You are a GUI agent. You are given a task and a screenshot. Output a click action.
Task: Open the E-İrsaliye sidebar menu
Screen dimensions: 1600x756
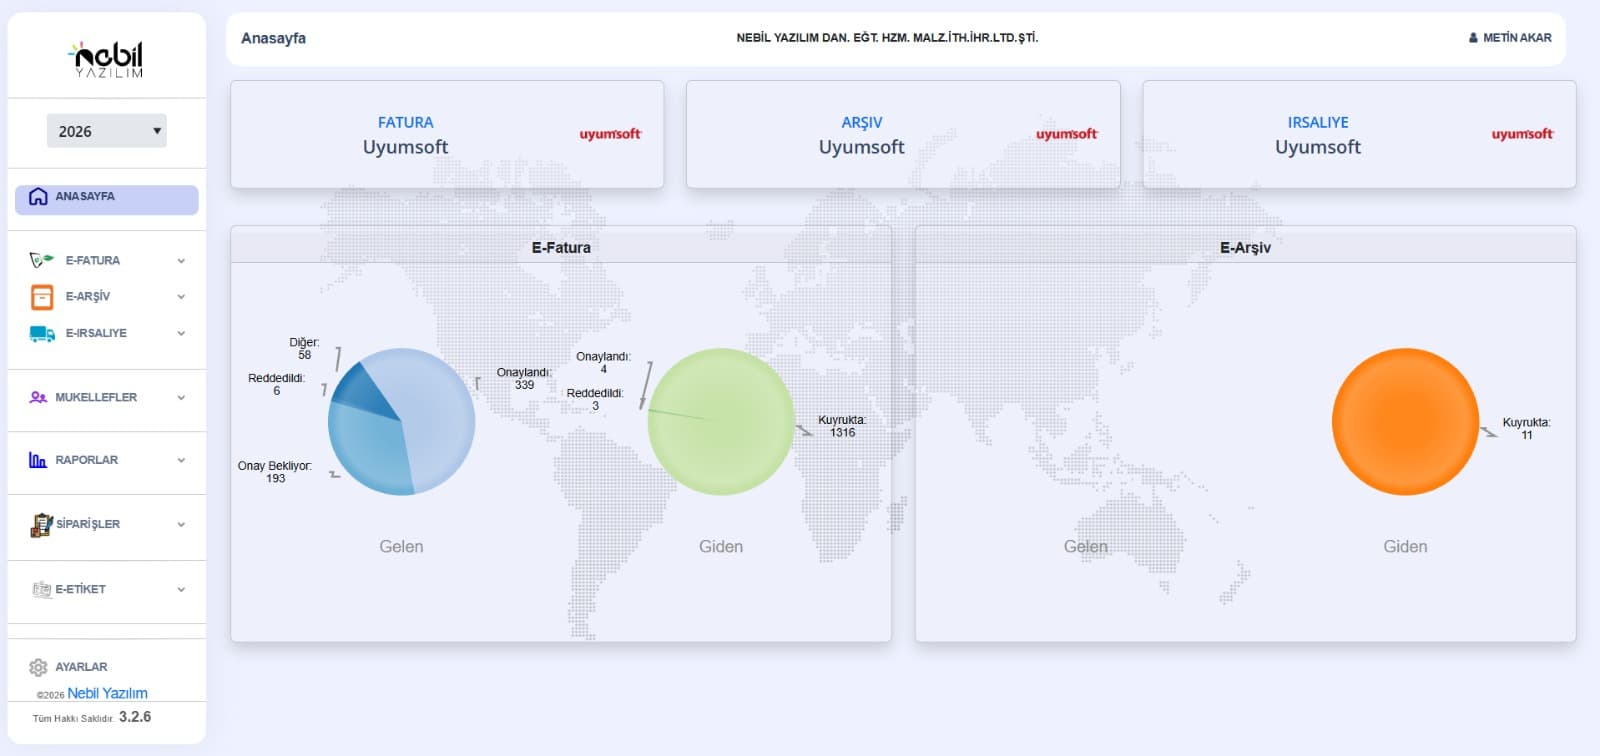[x=107, y=334]
